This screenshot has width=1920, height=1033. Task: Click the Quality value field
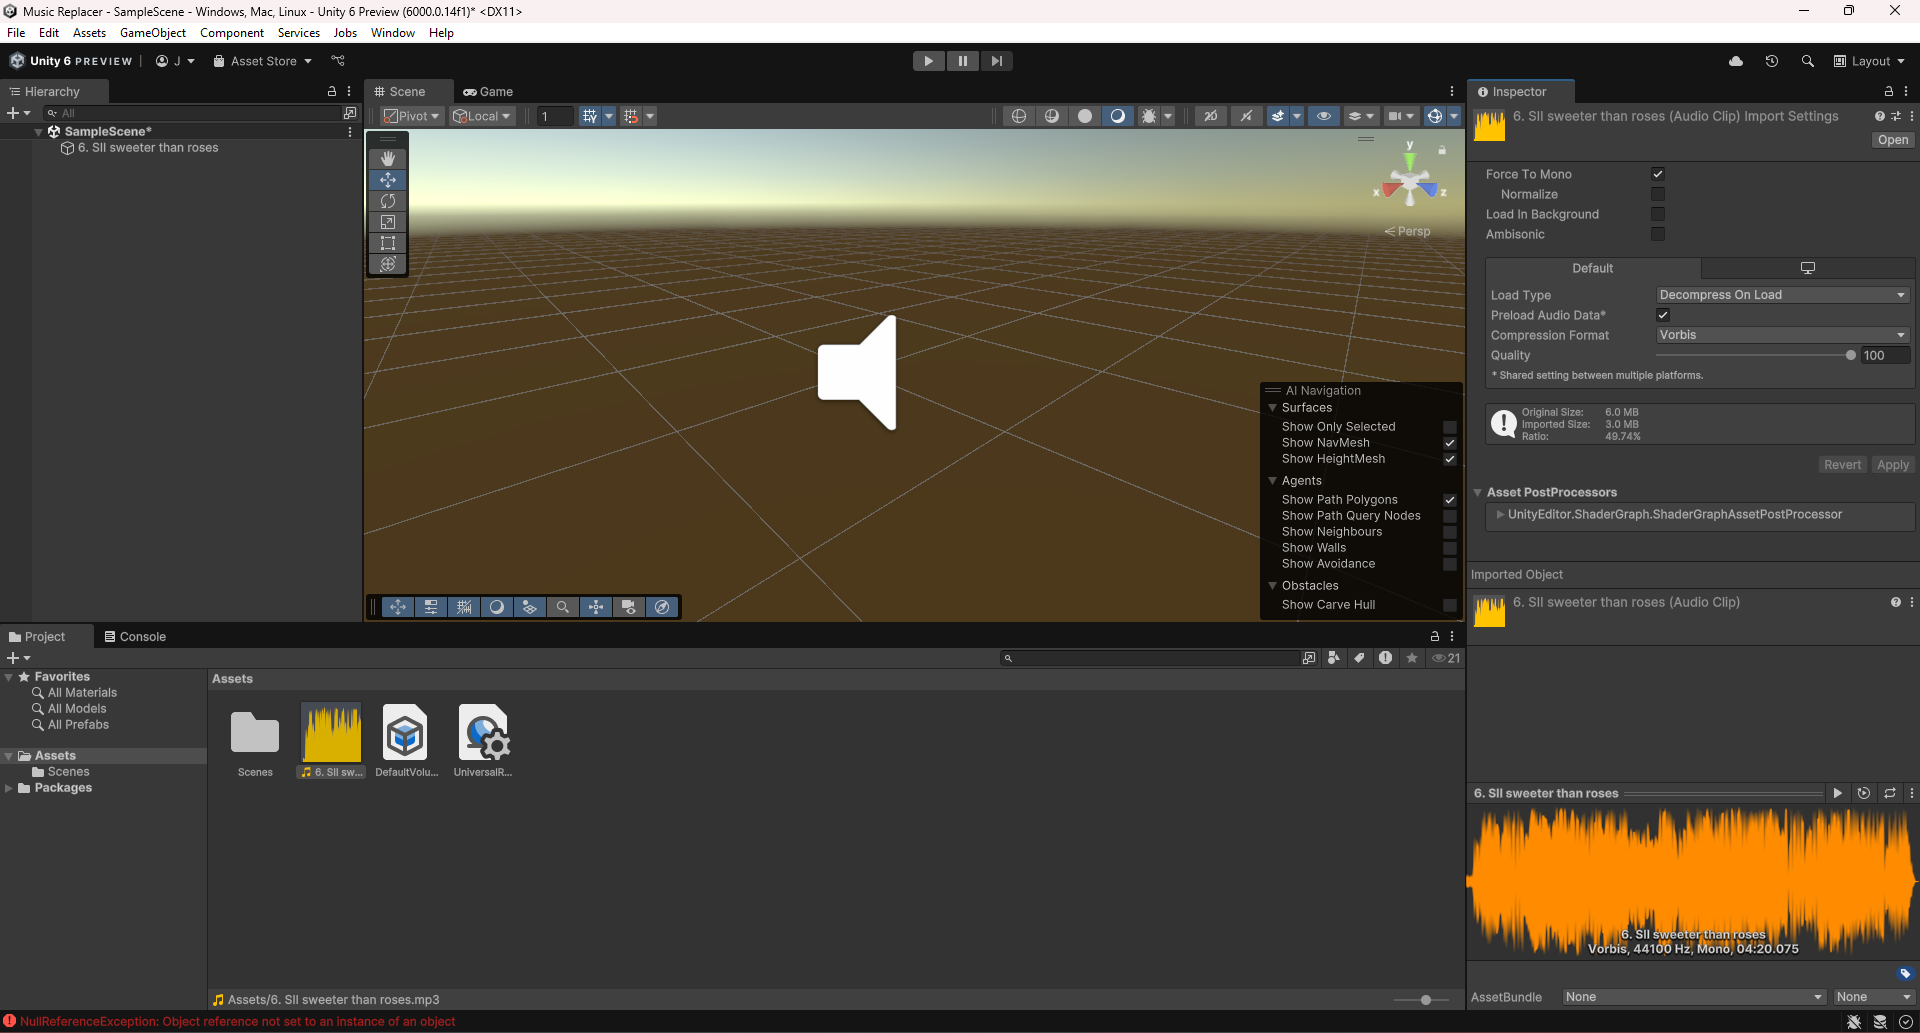(1885, 355)
